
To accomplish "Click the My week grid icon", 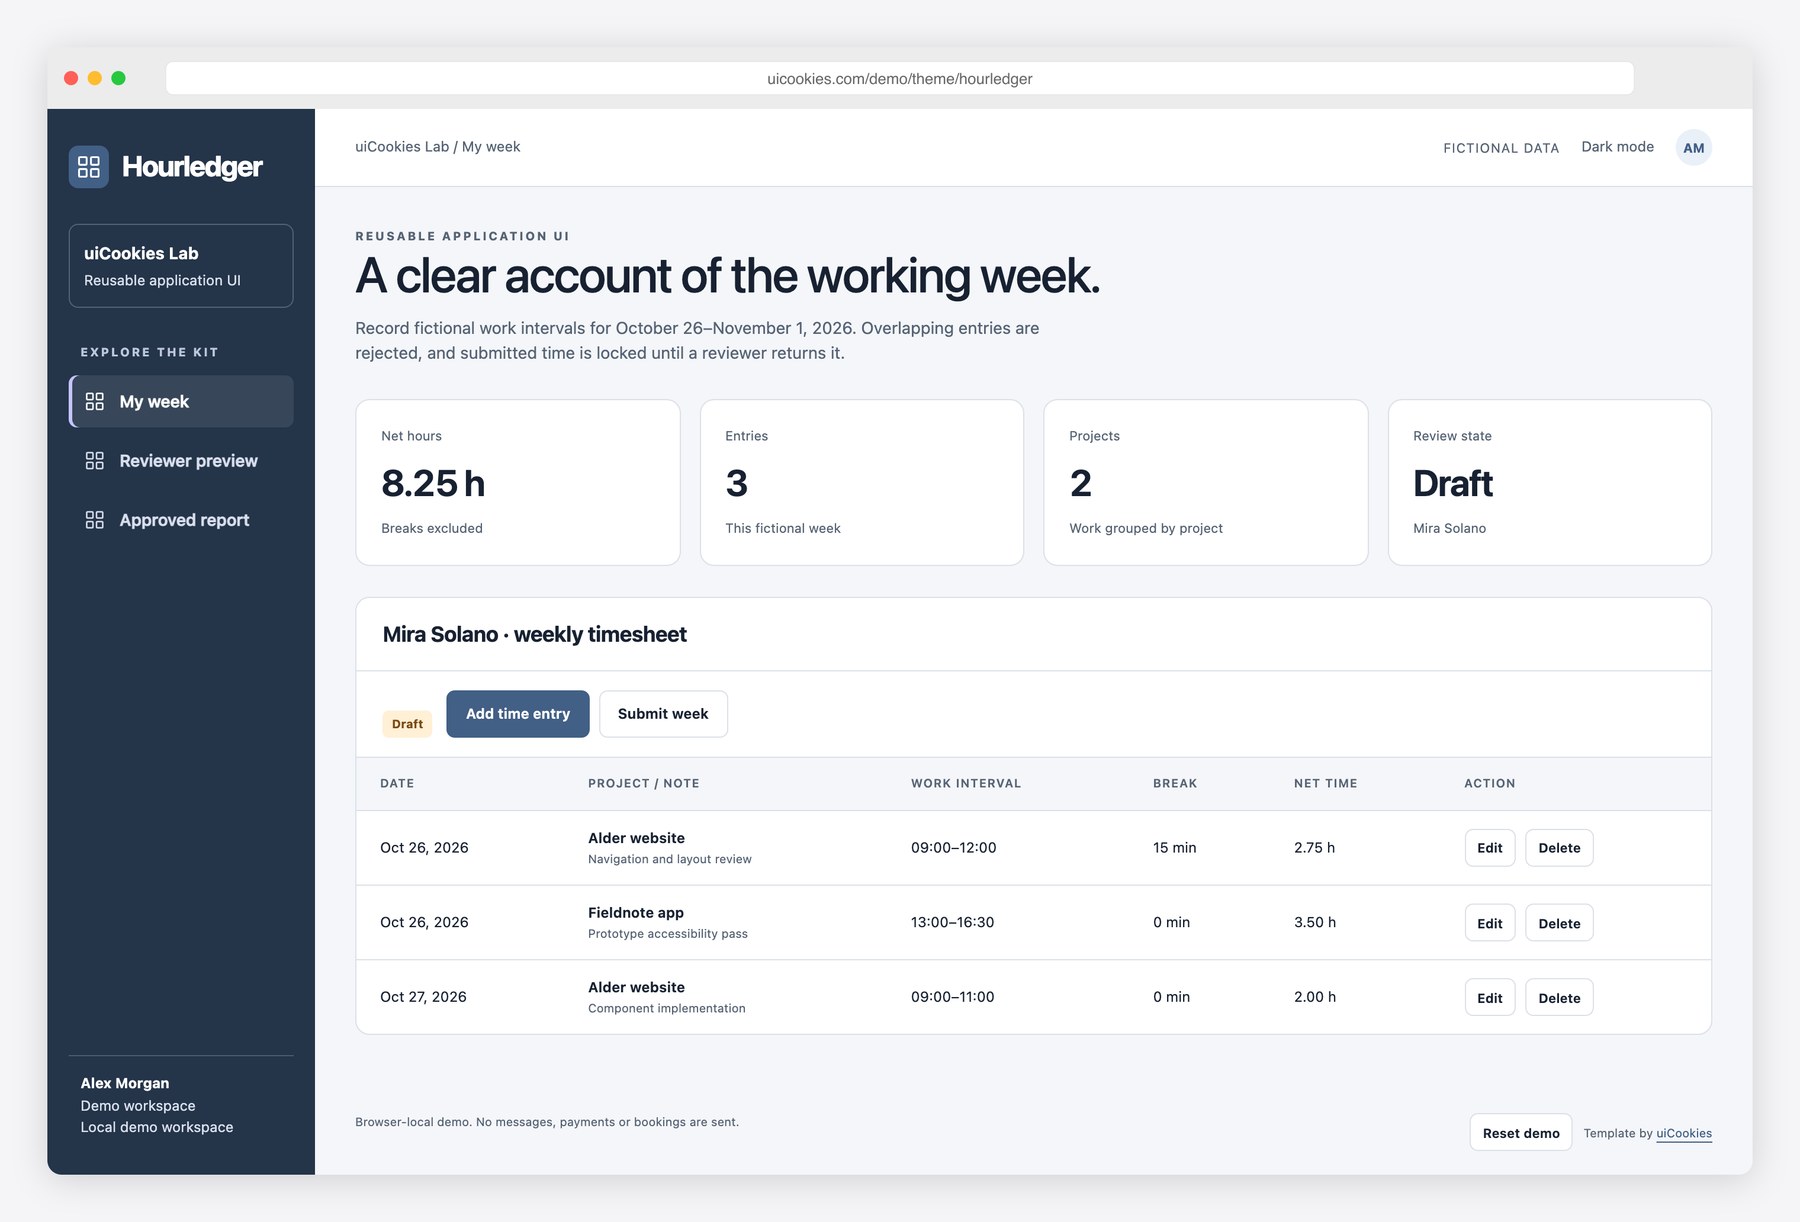I will click(95, 401).
